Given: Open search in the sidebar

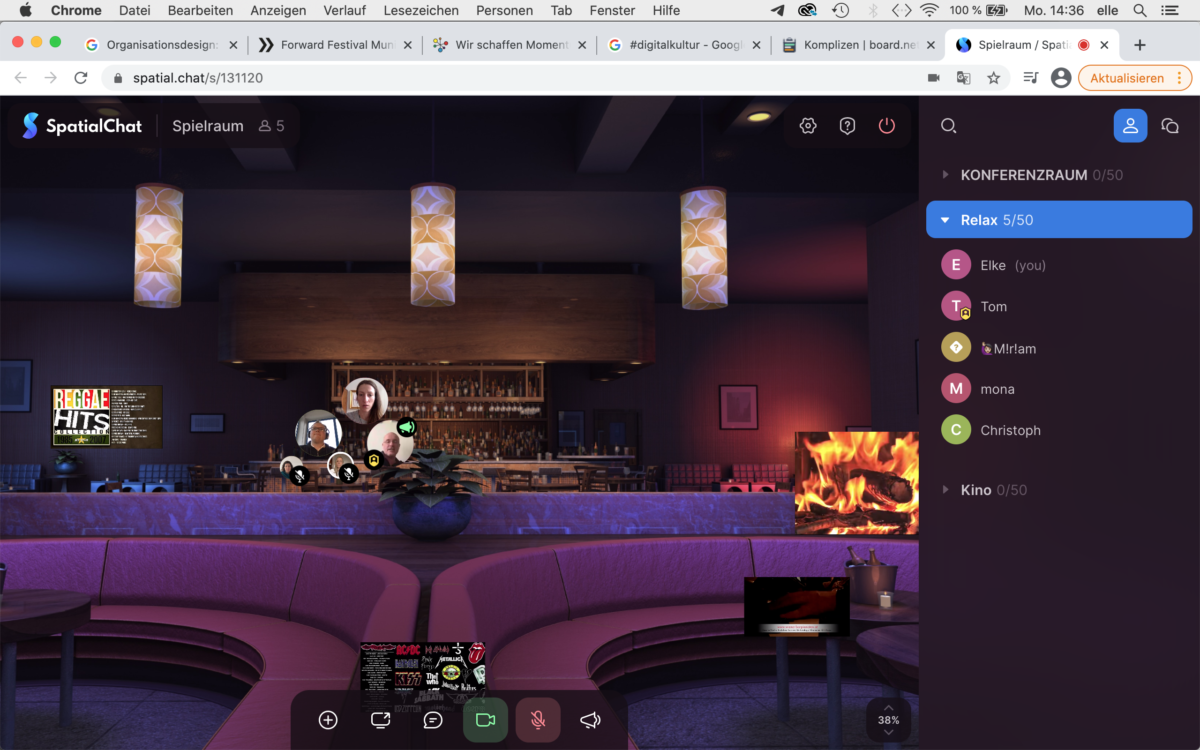Looking at the screenshot, I should (949, 126).
